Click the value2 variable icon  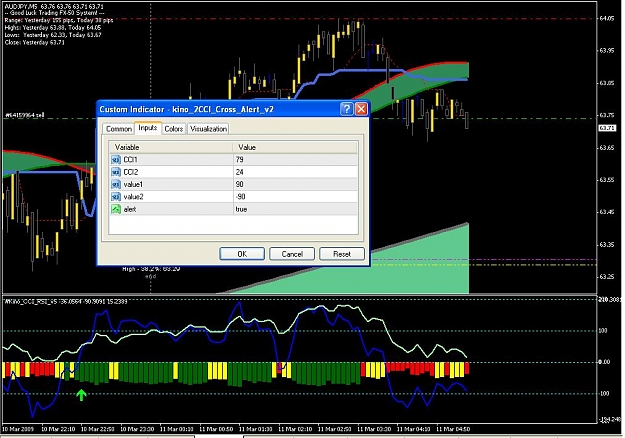(x=116, y=197)
